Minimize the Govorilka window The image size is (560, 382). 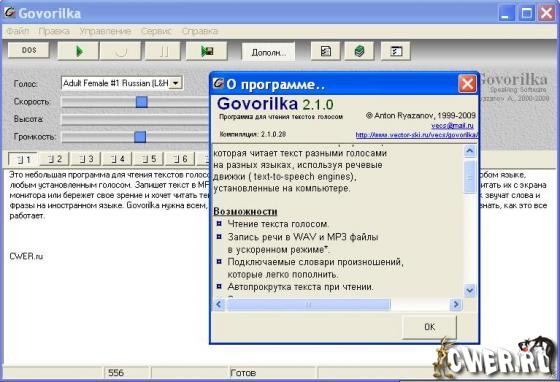(x=506, y=14)
